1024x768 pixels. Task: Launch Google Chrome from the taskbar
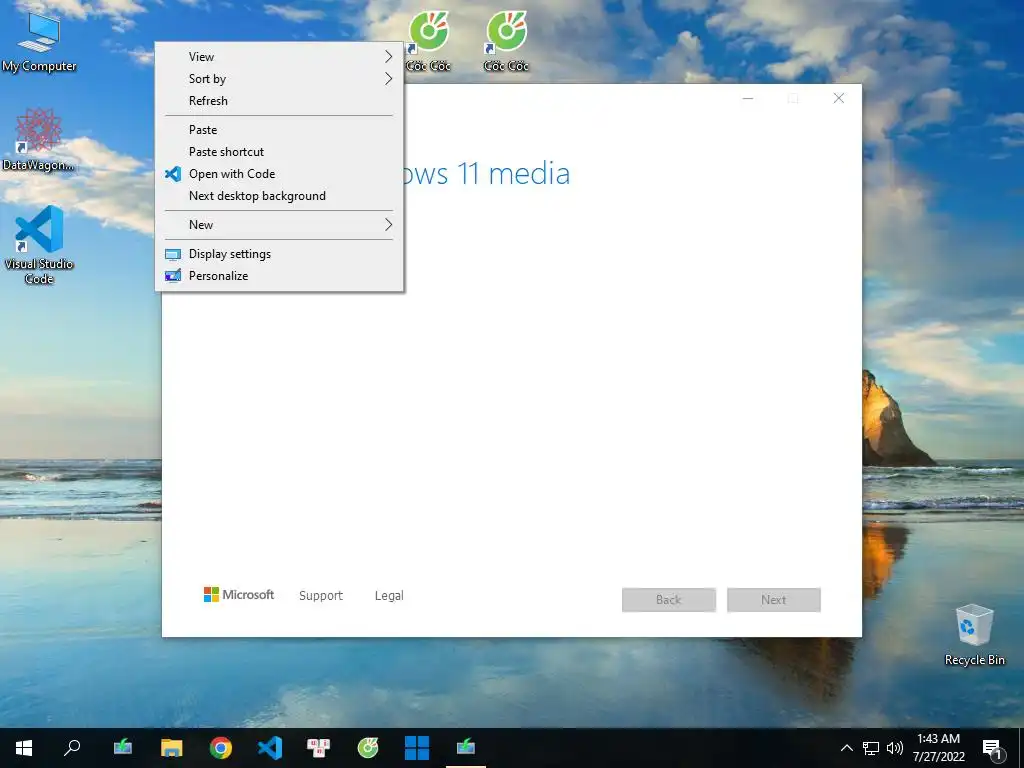pyautogui.click(x=221, y=748)
